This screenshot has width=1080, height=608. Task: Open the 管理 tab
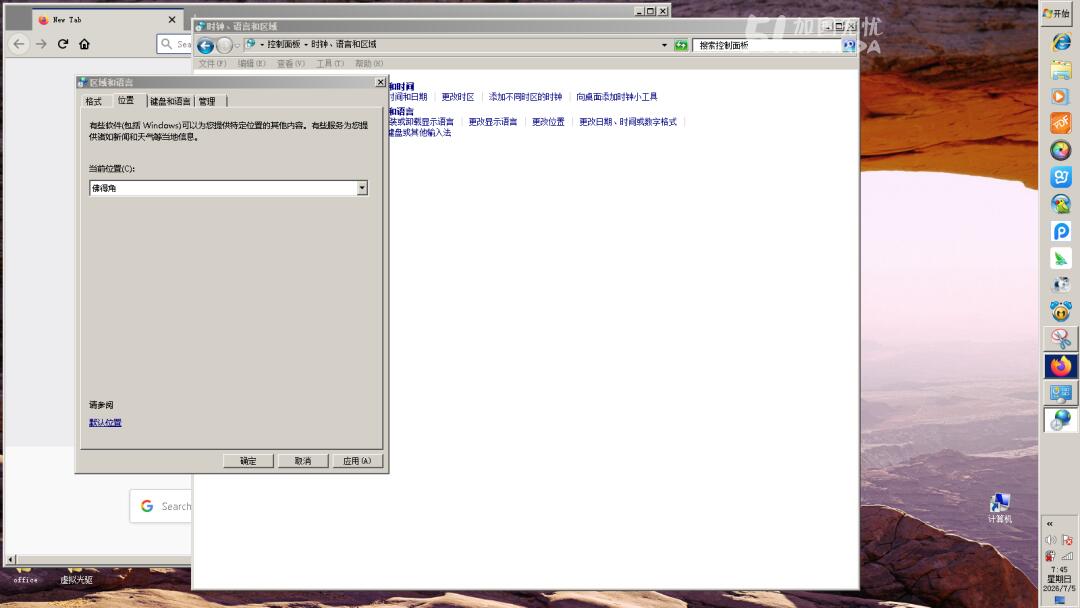(x=207, y=101)
